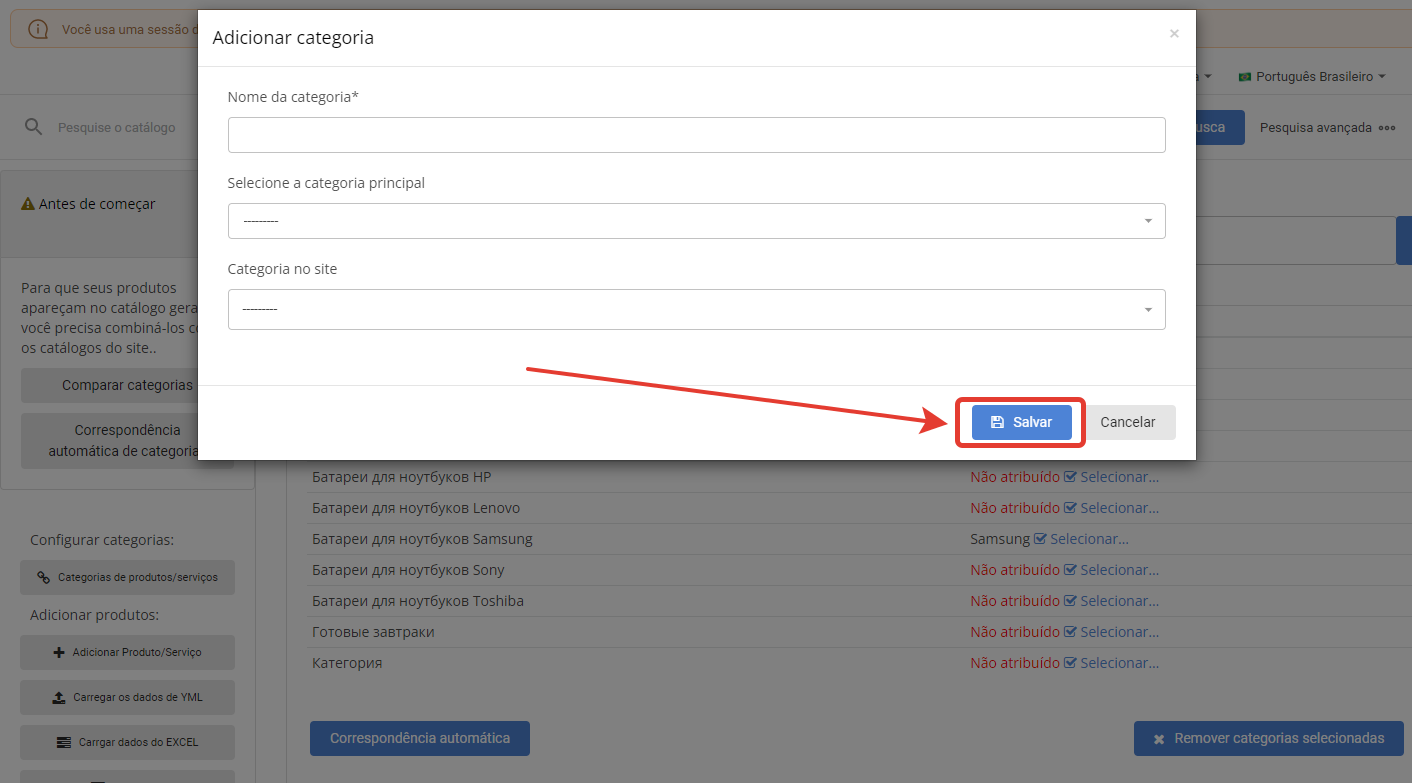Open the Português Brasileiro language menu
Image resolution: width=1412 pixels, height=783 pixels.
point(1313,77)
